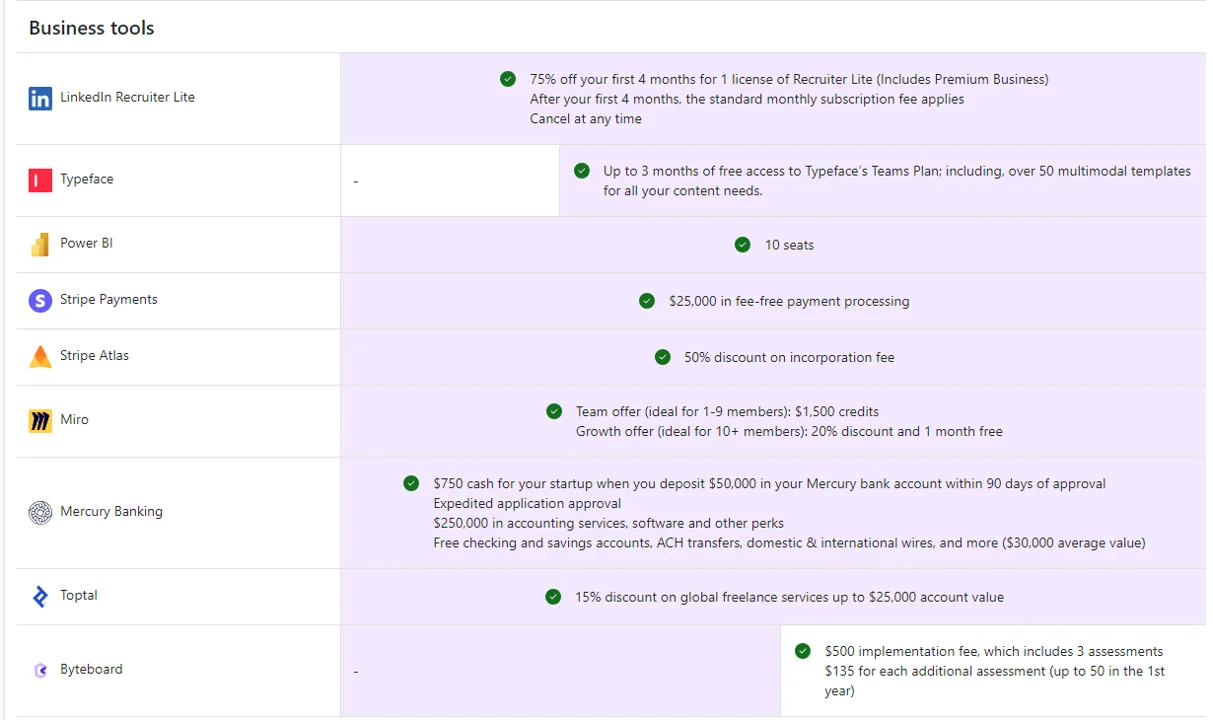Click '$250,000 in accounting services' line
This screenshot has height=720, width=1213.
609,523
